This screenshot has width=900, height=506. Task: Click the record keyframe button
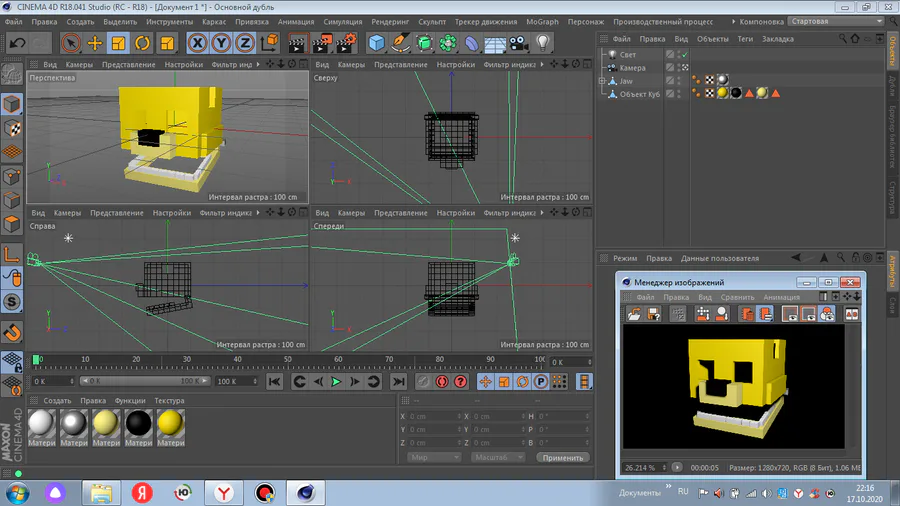tap(424, 382)
